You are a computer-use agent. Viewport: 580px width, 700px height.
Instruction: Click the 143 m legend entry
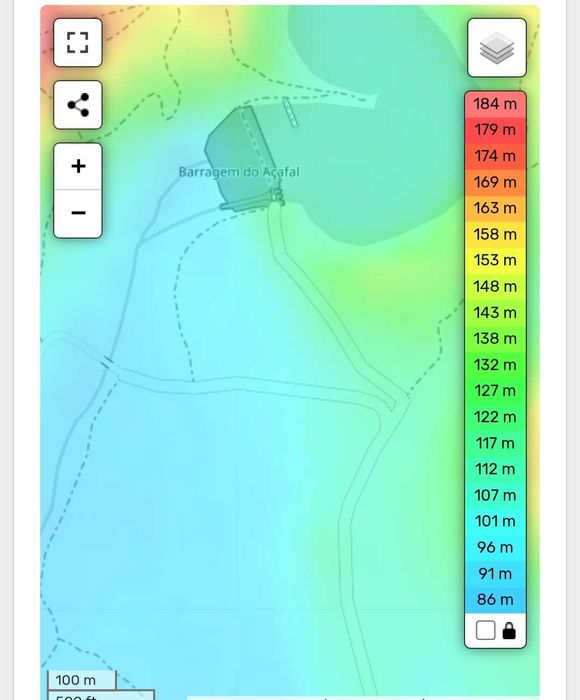click(495, 312)
